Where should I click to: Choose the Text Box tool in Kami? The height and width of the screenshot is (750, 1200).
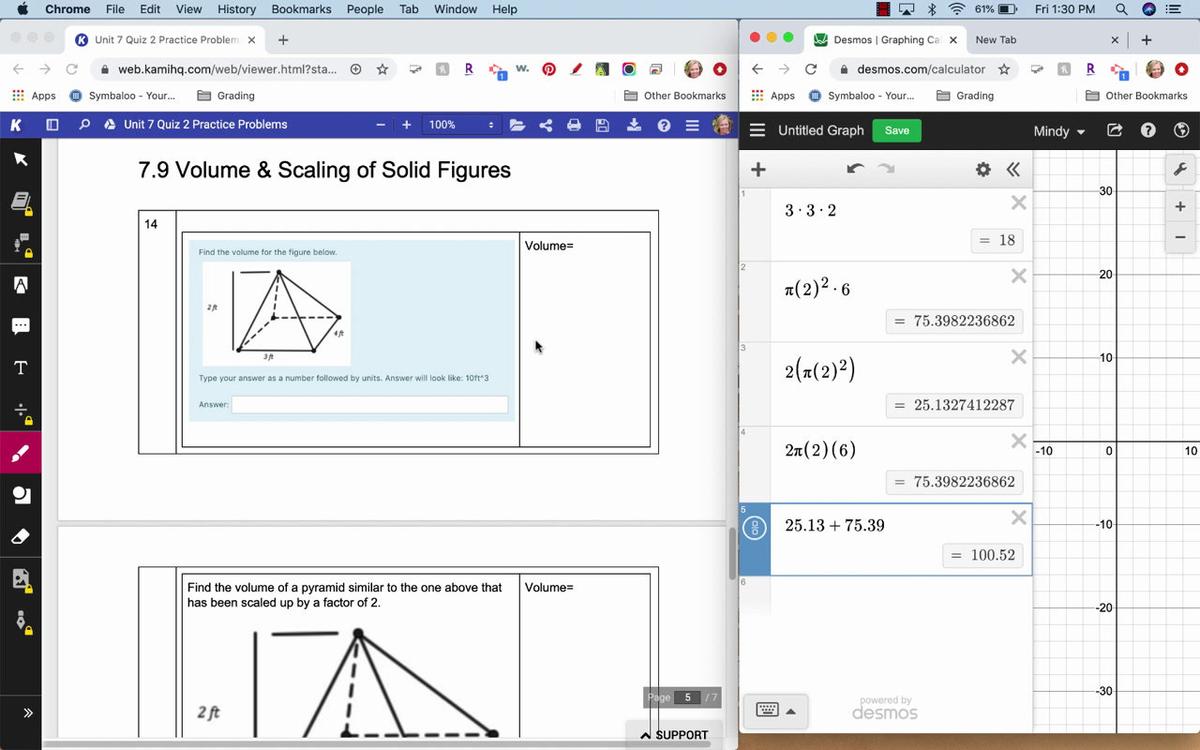pos(20,368)
